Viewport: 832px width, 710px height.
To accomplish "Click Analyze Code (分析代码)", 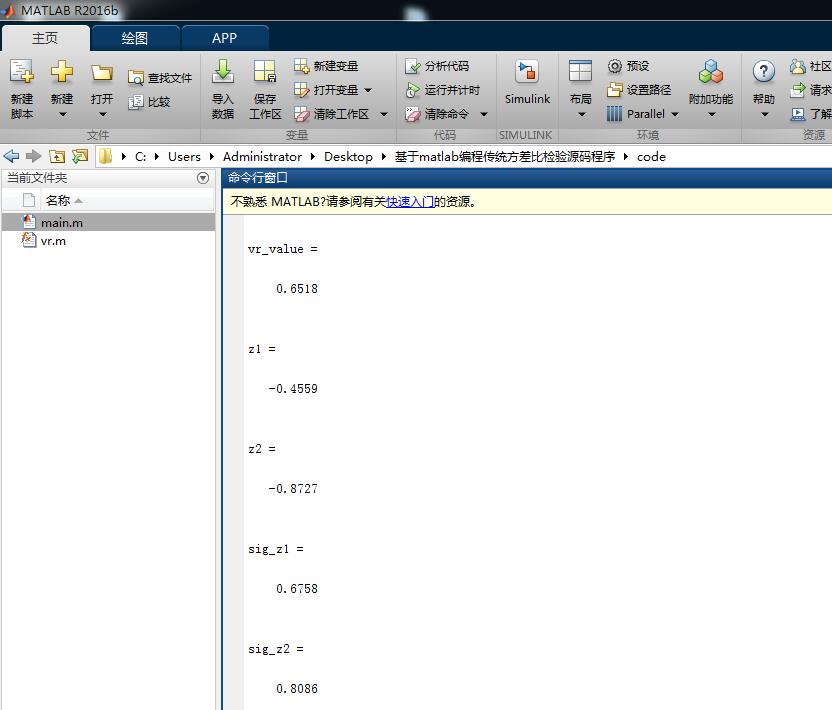I will click(x=437, y=66).
